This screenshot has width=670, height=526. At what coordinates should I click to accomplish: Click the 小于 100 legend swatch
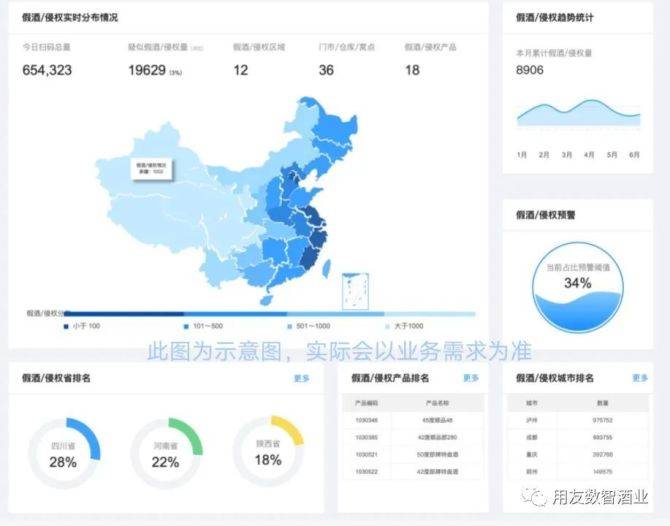[66, 326]
